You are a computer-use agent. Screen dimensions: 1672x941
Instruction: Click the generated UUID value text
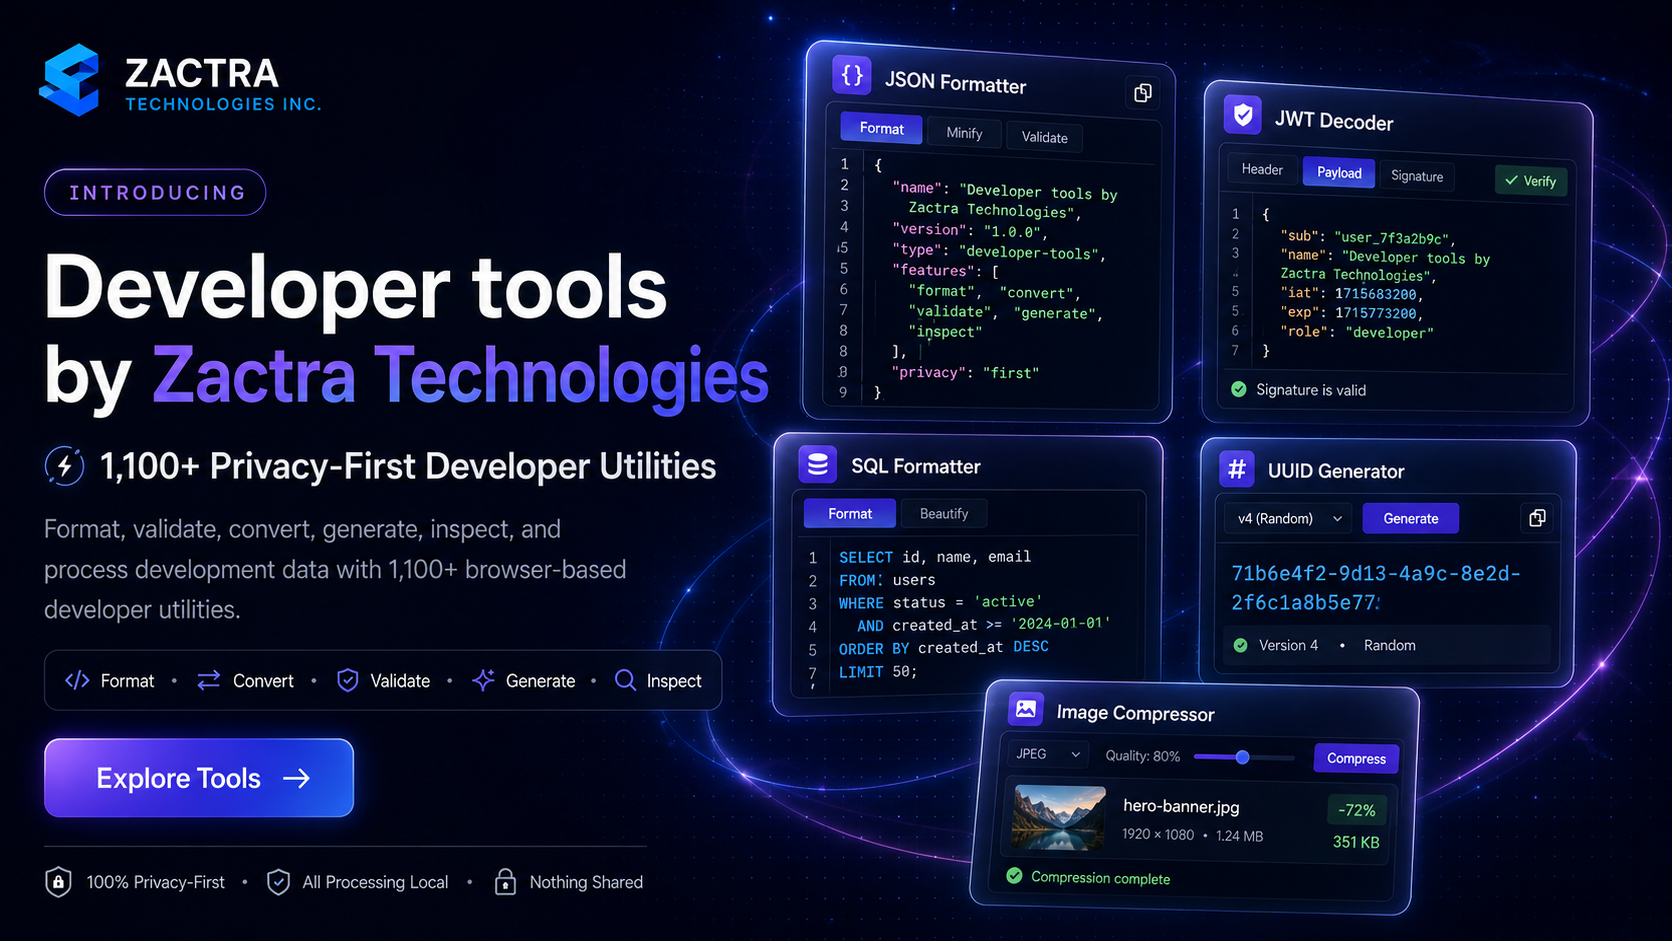point(1376,588)
